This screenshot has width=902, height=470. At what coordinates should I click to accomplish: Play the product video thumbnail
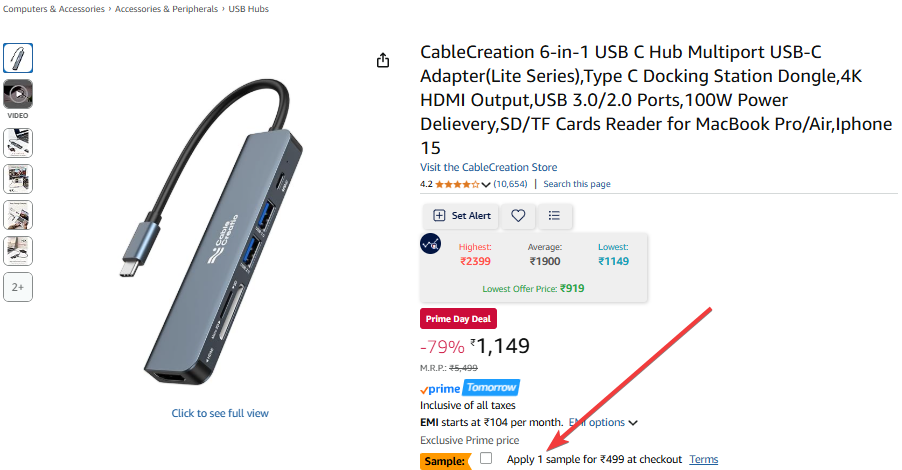point(18,94)
